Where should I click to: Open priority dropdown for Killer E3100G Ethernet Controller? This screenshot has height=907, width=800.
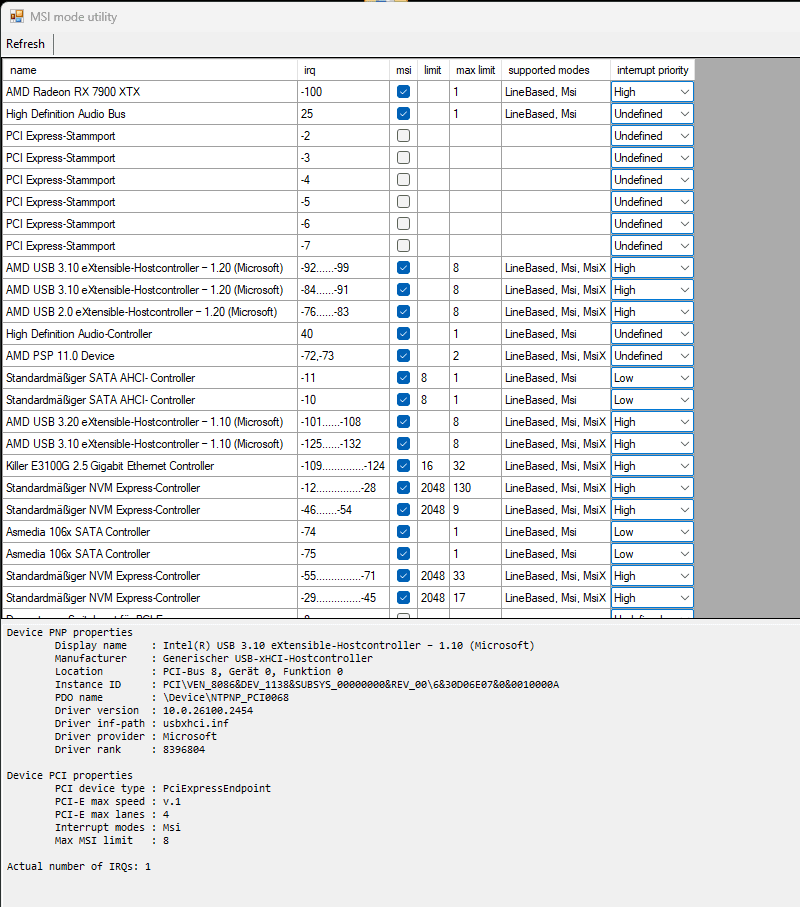click(x=652, y=465)
